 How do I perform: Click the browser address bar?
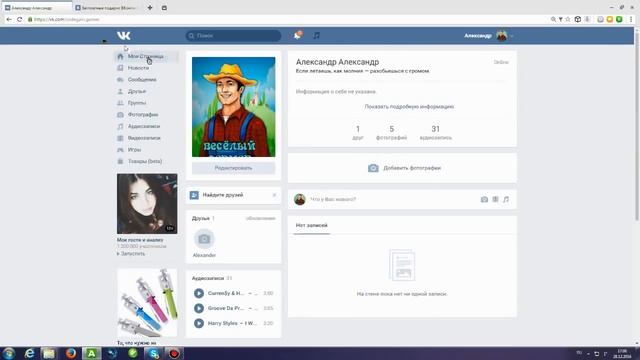(x=286, y=19)
